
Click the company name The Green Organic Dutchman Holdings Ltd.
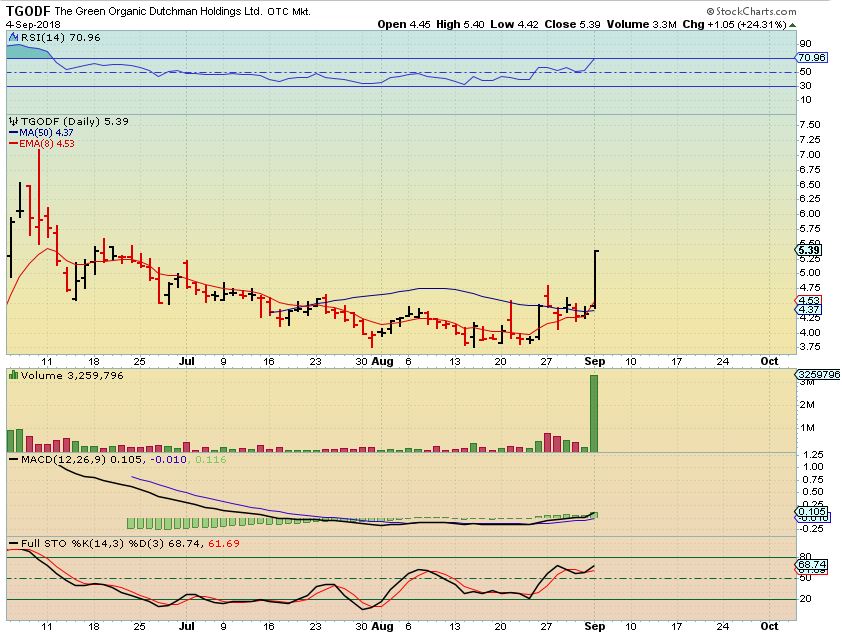click(159, 11)
